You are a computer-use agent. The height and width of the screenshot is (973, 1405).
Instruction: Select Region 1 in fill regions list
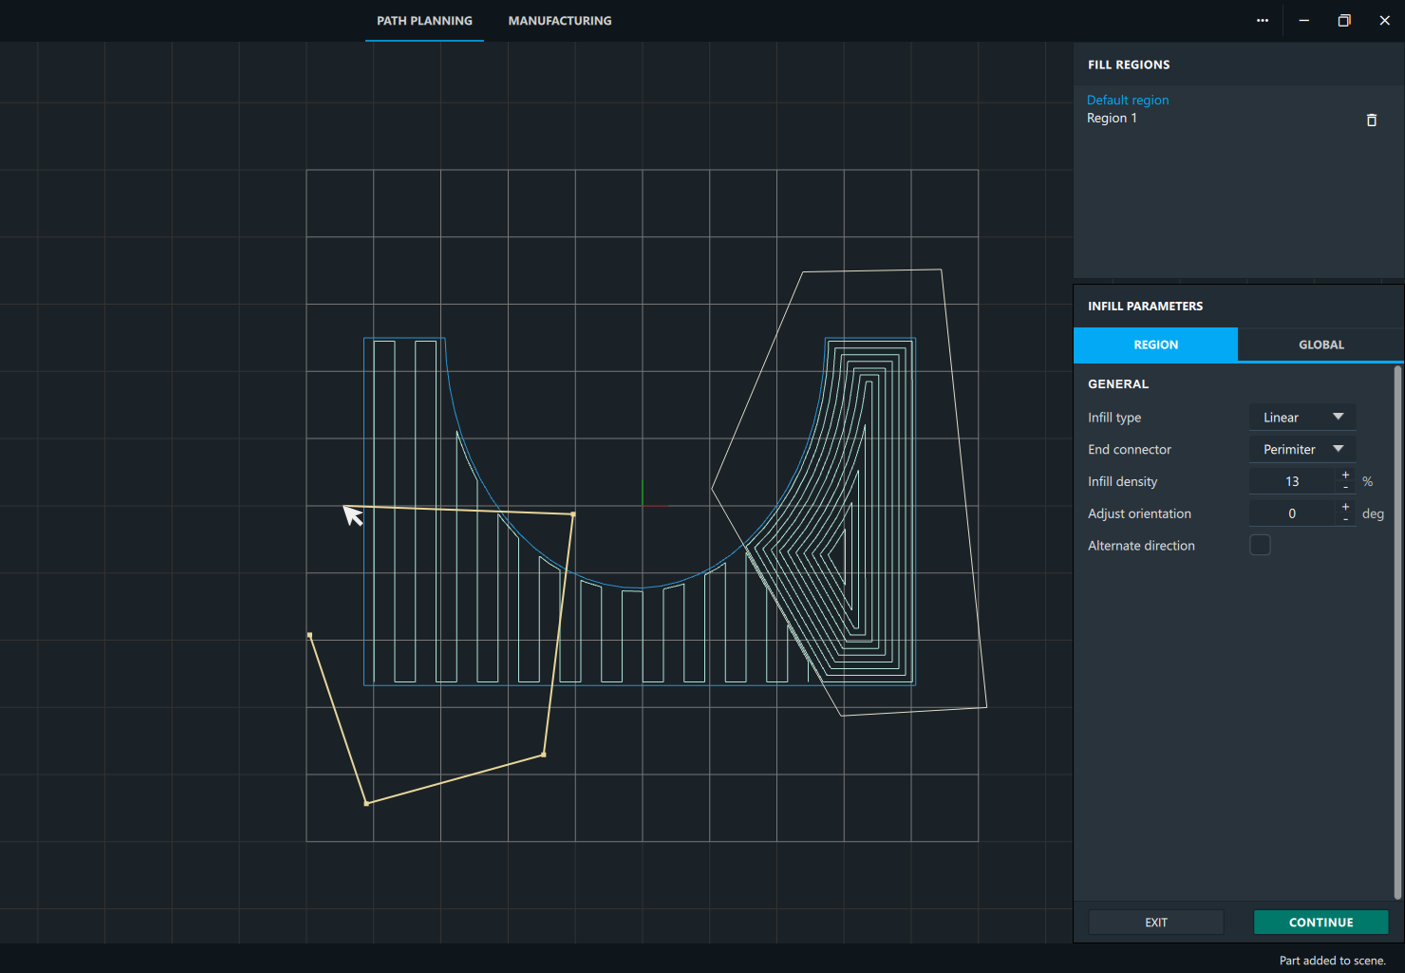pyautogui.click(x=1112, y=118)
